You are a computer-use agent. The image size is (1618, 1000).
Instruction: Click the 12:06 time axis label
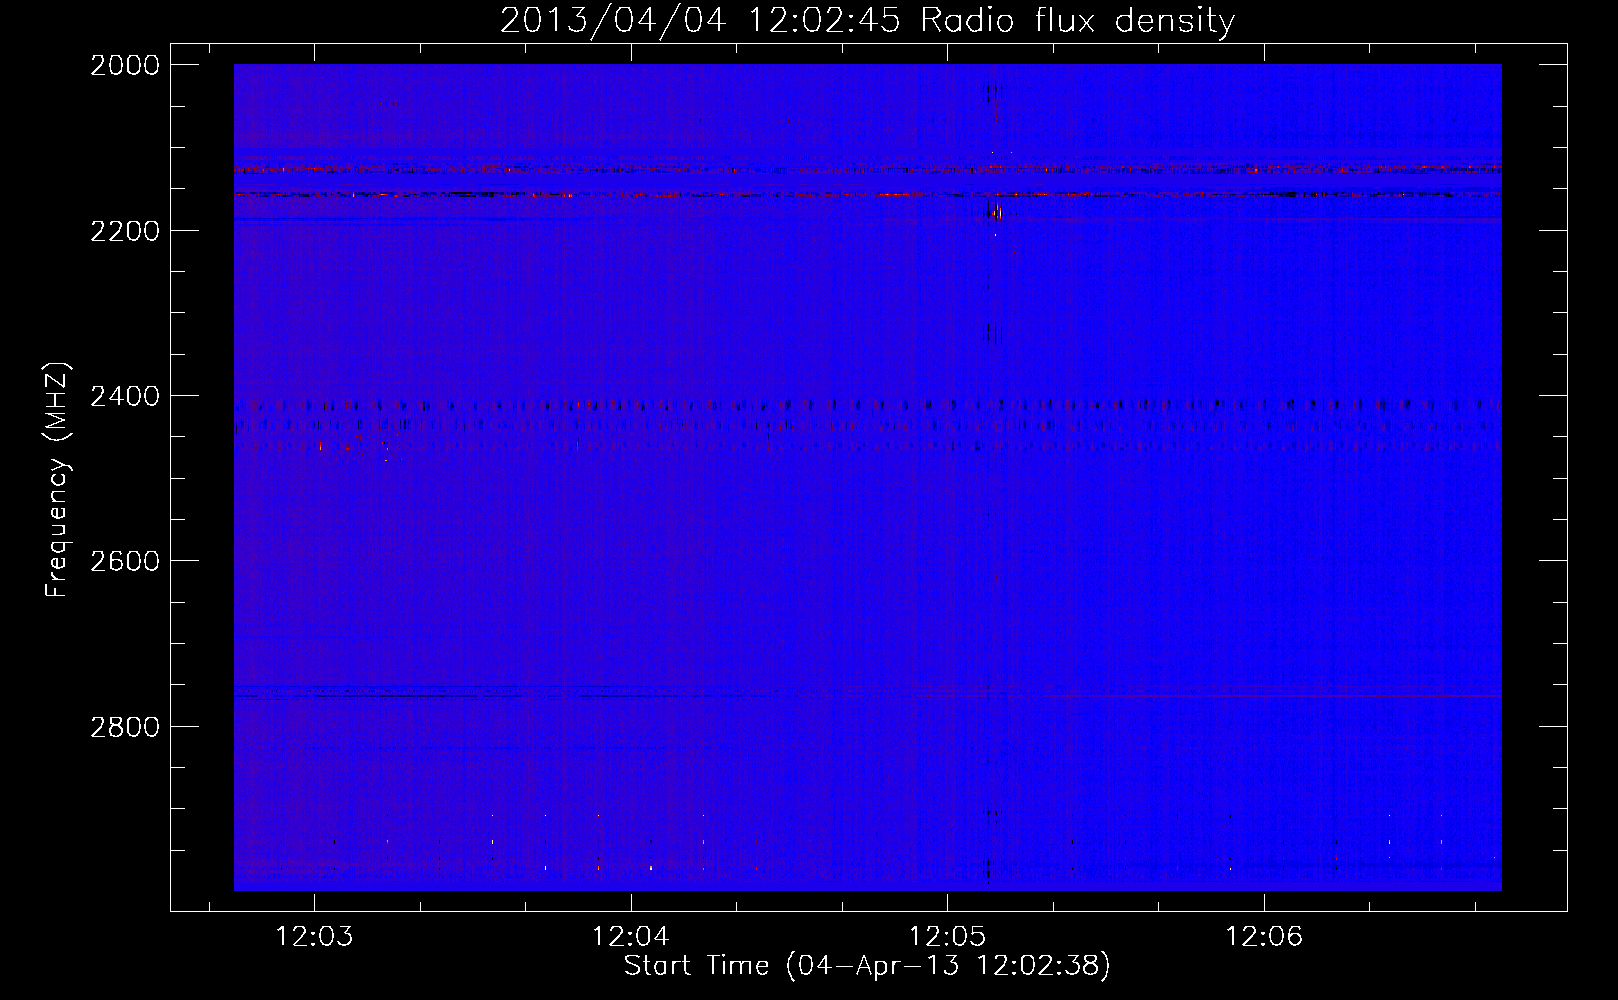pos(1265,937)
